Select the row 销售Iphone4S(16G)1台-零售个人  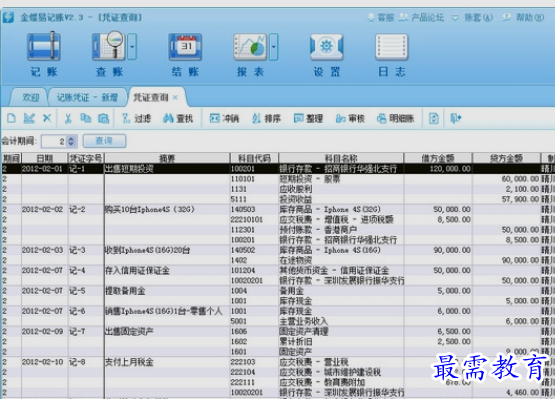278,311
